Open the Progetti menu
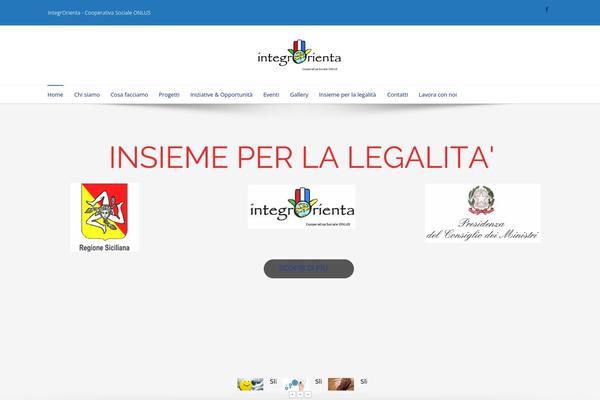Viewport: 600px width, 400px height. tap(169, 95)
